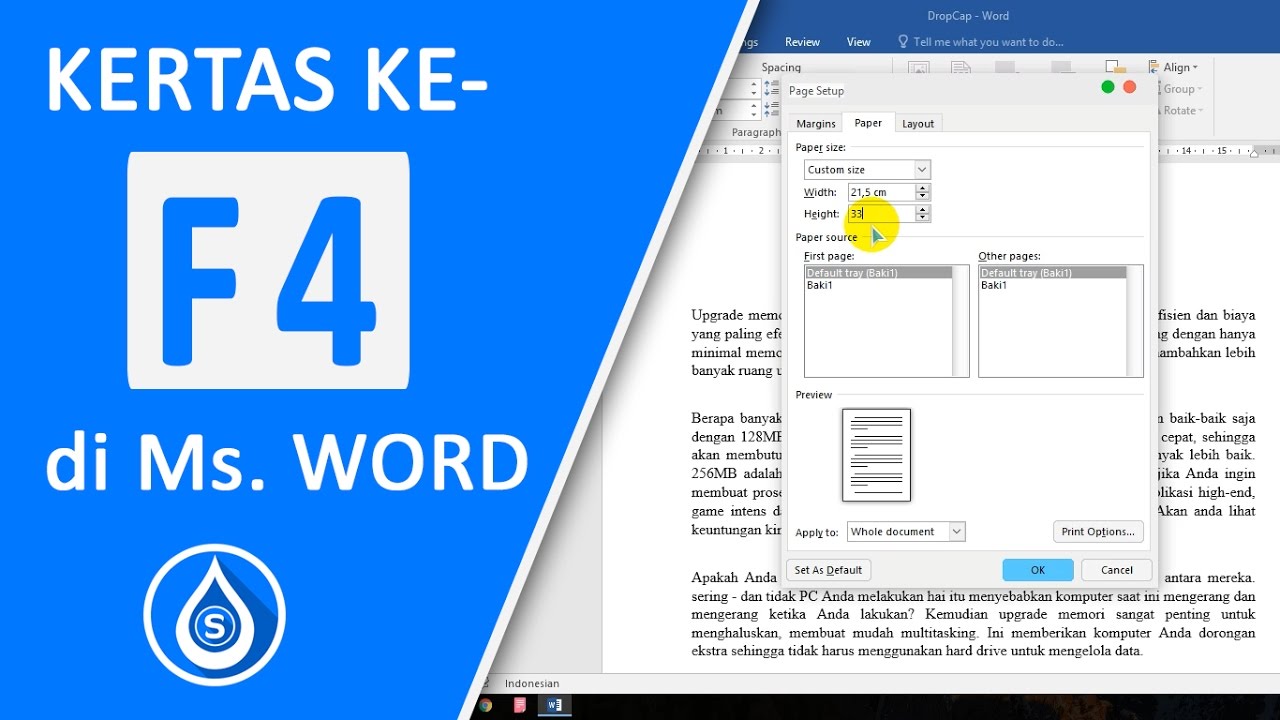Click the Indonesian language status bar entry
Image resolution: width=1280 pixels, height=720 pixels.
click(532, 684)
